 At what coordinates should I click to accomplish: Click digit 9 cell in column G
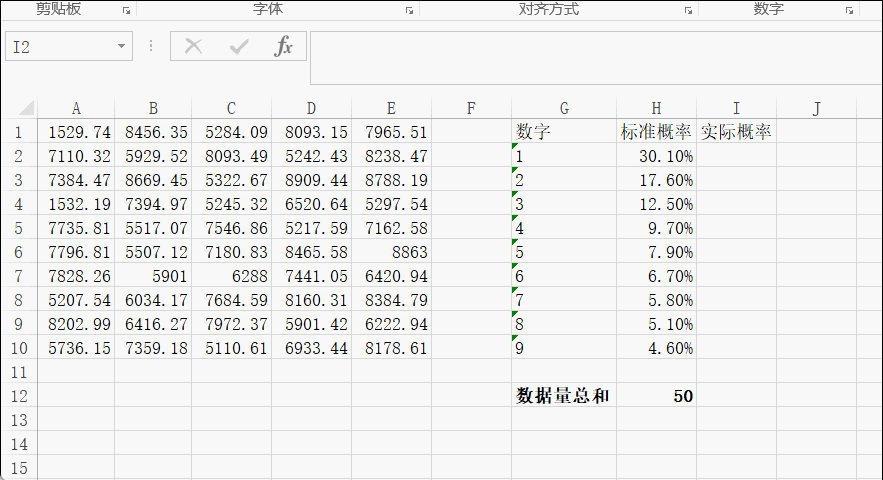pyautogui.click(x=564, y=348)
